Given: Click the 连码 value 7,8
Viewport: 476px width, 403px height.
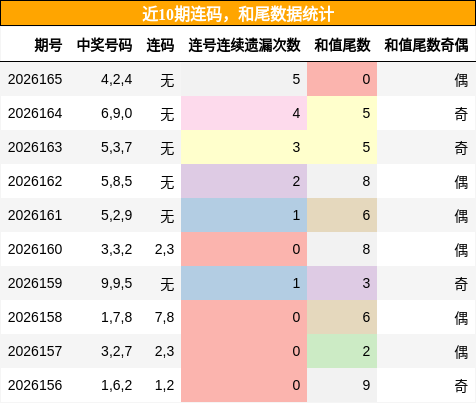Looking at the screenshot, I should pos(164,318).
